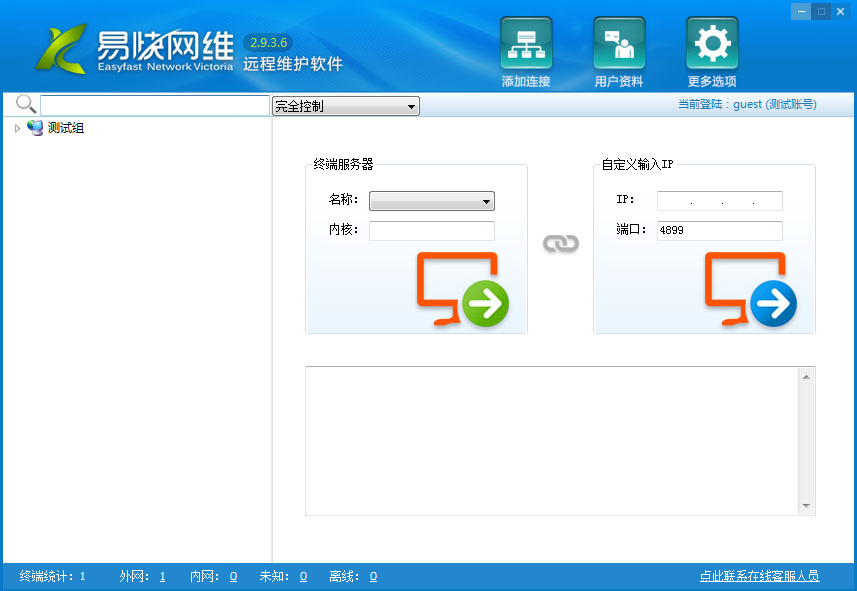
Task: Click the 外网 count link
Action: pos(162,576)
